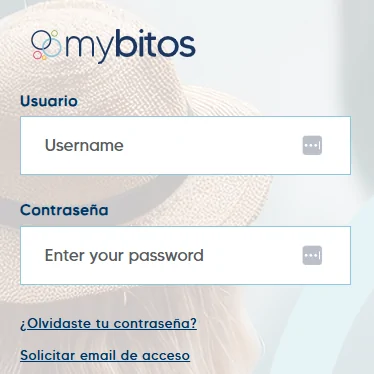
Task: Click the dark navy circle in the logo
Action: 41,40
